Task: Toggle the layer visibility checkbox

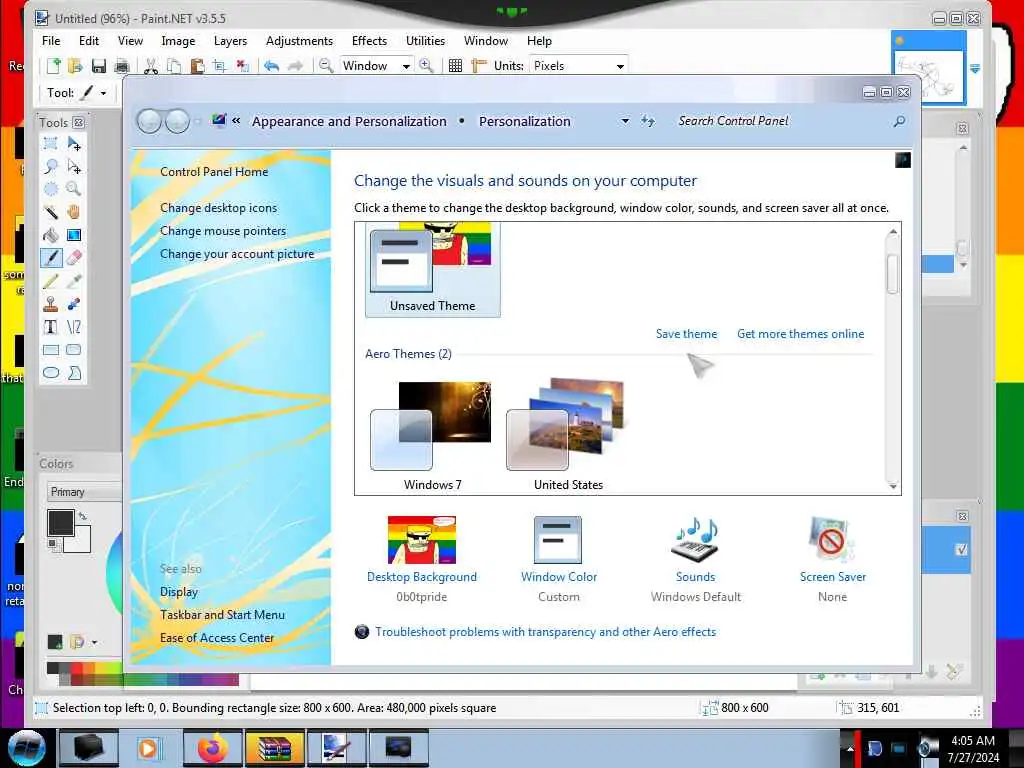Action: pyautogui.click(x=961, y=550)
